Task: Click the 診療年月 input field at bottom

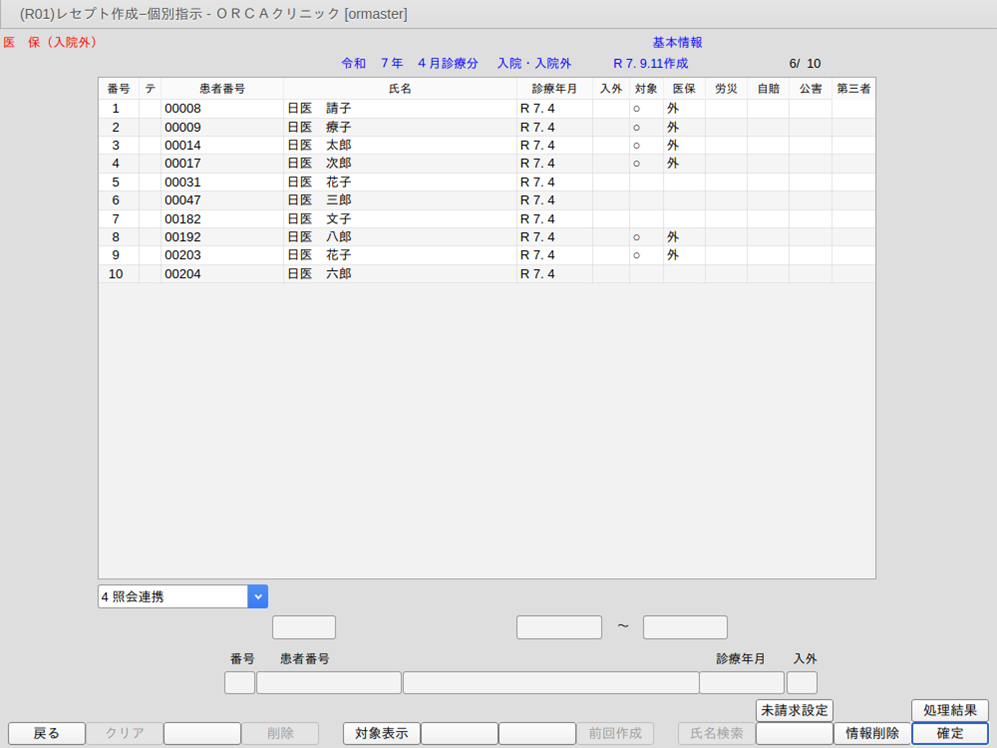Action: pos(741,683)
